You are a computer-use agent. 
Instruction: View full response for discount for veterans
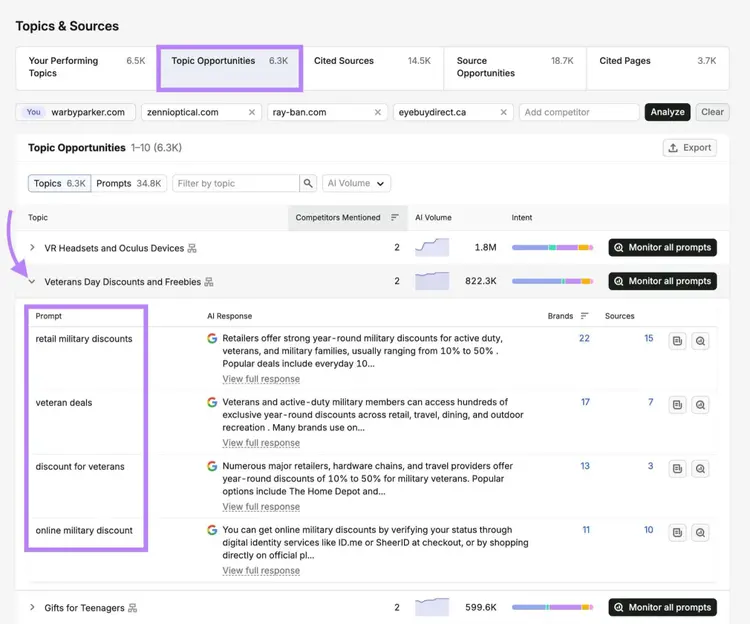click(261, 507)
